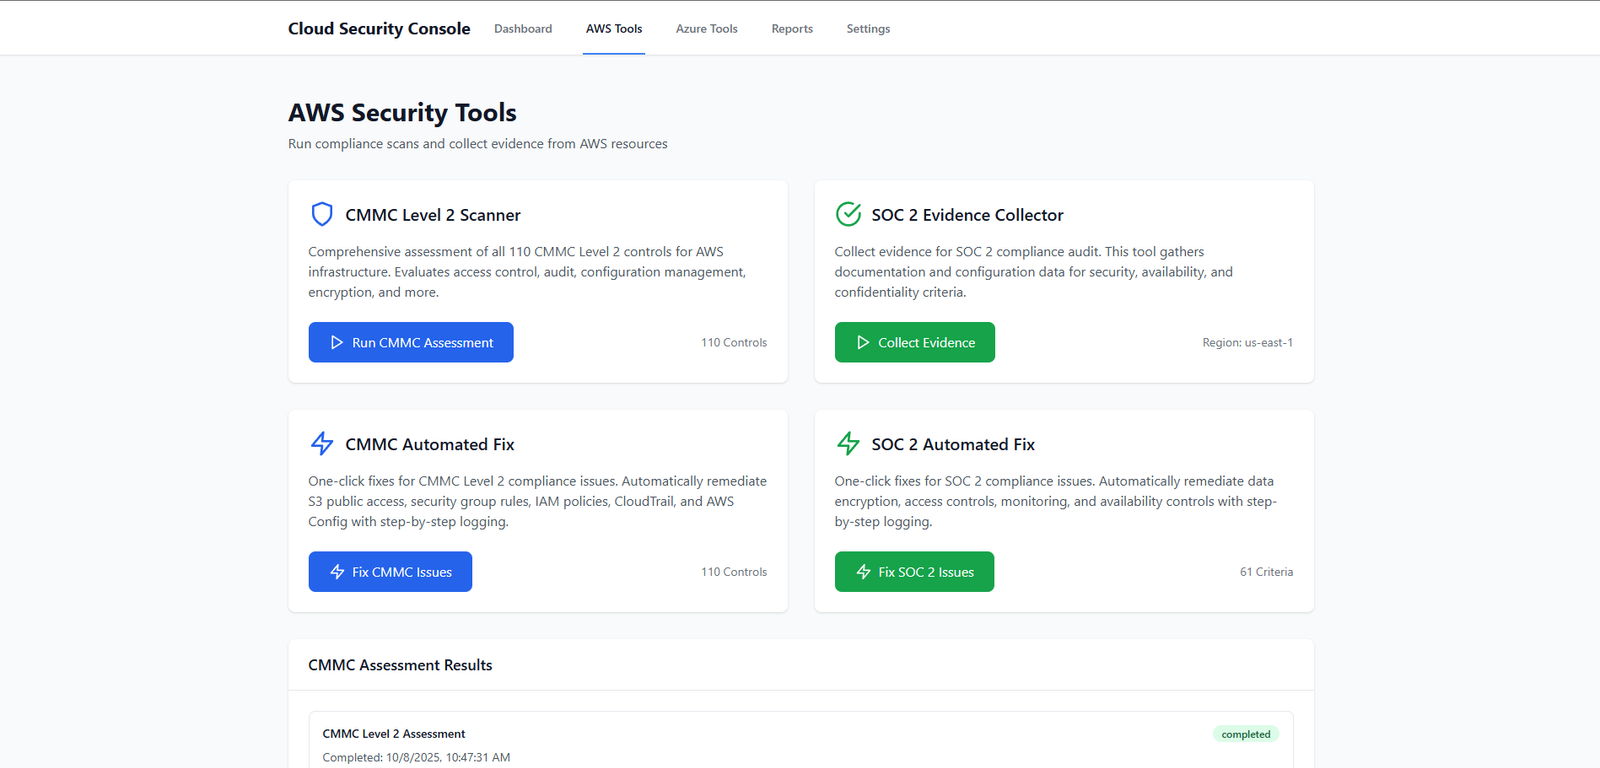The image size is (1600, 768).
Task: Click the Run compliance scans subtitle text
Action: point(478,144)
